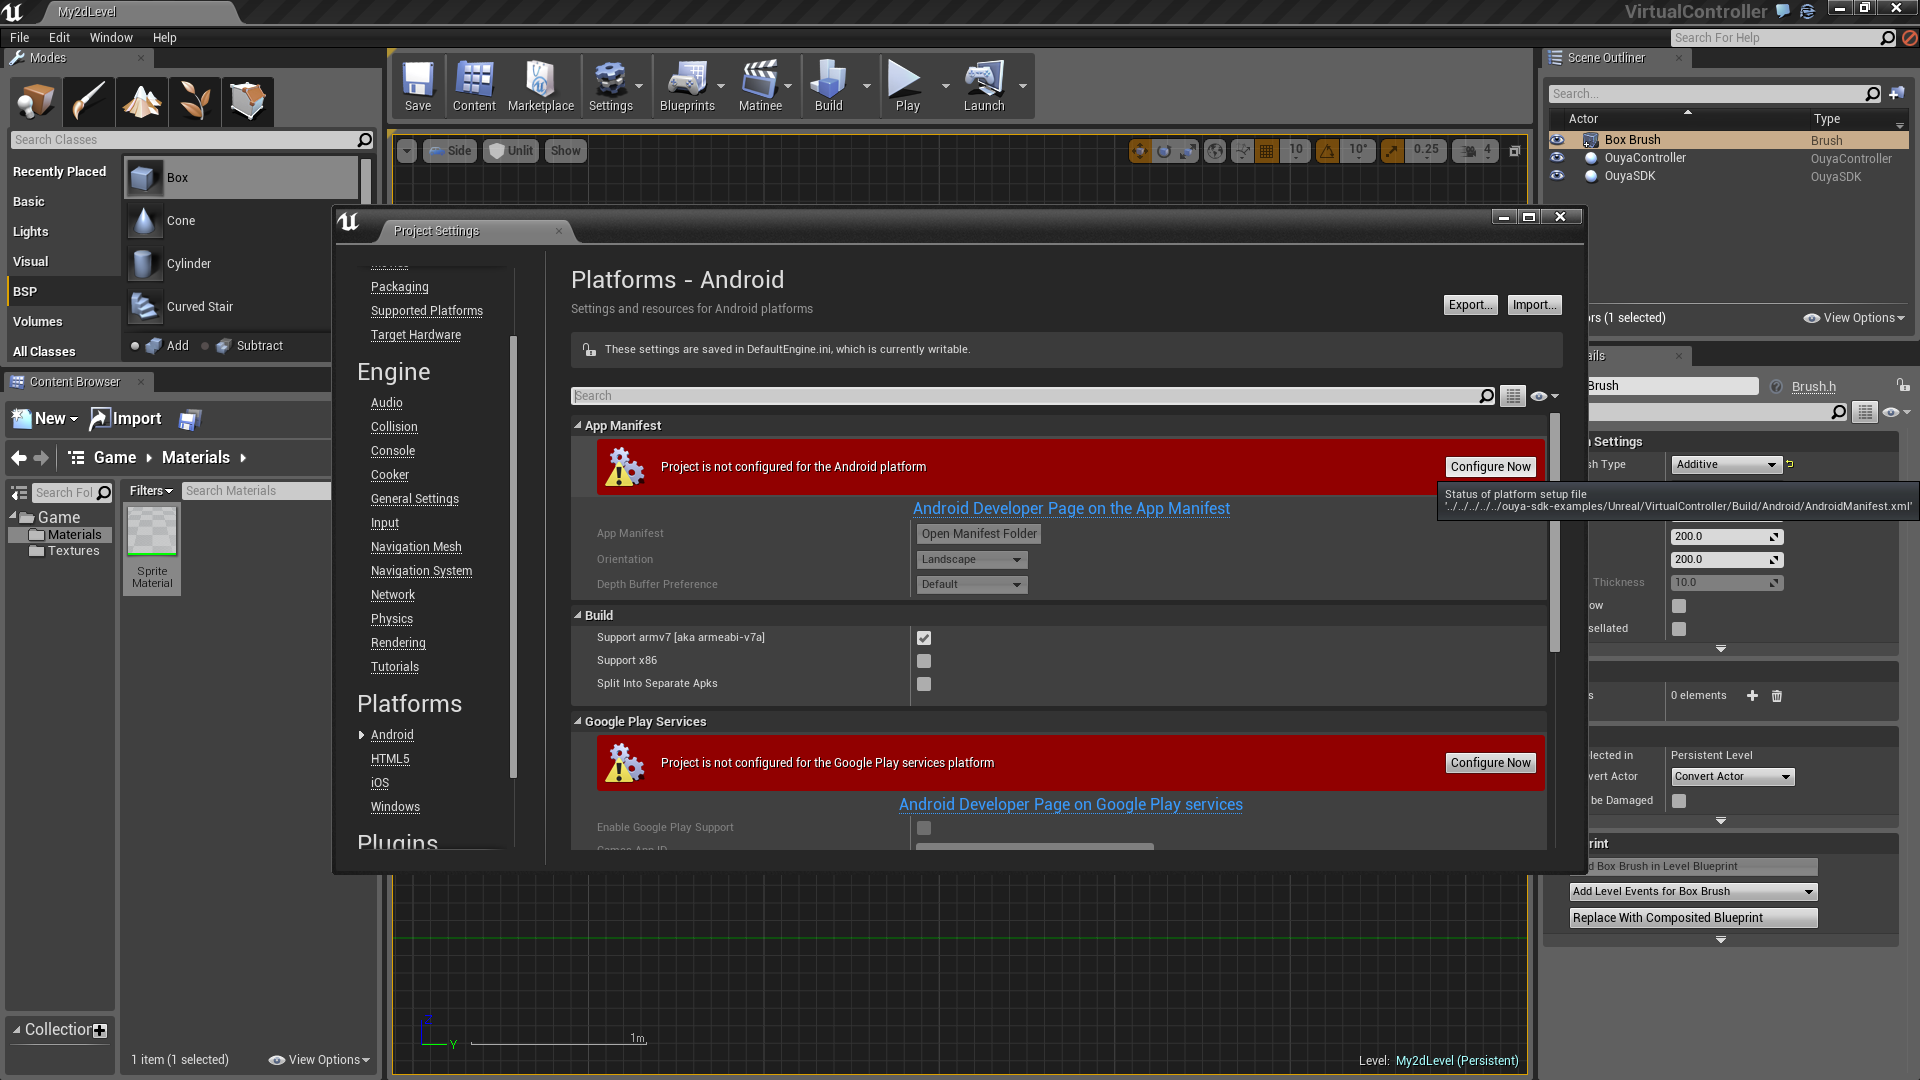The width and height of the screenshot is (1920, 1080).
Task: Click Configure Now for Android platform
Action: 1490,467
